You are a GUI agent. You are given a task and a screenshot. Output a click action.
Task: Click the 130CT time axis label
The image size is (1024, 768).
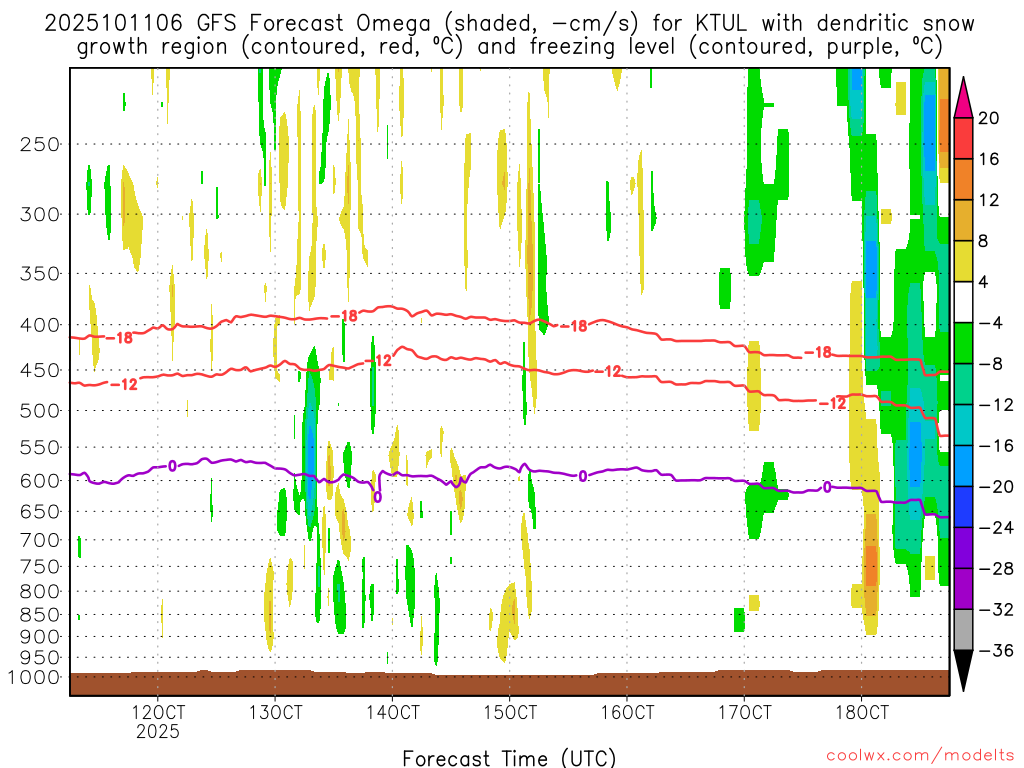point(276,712)
